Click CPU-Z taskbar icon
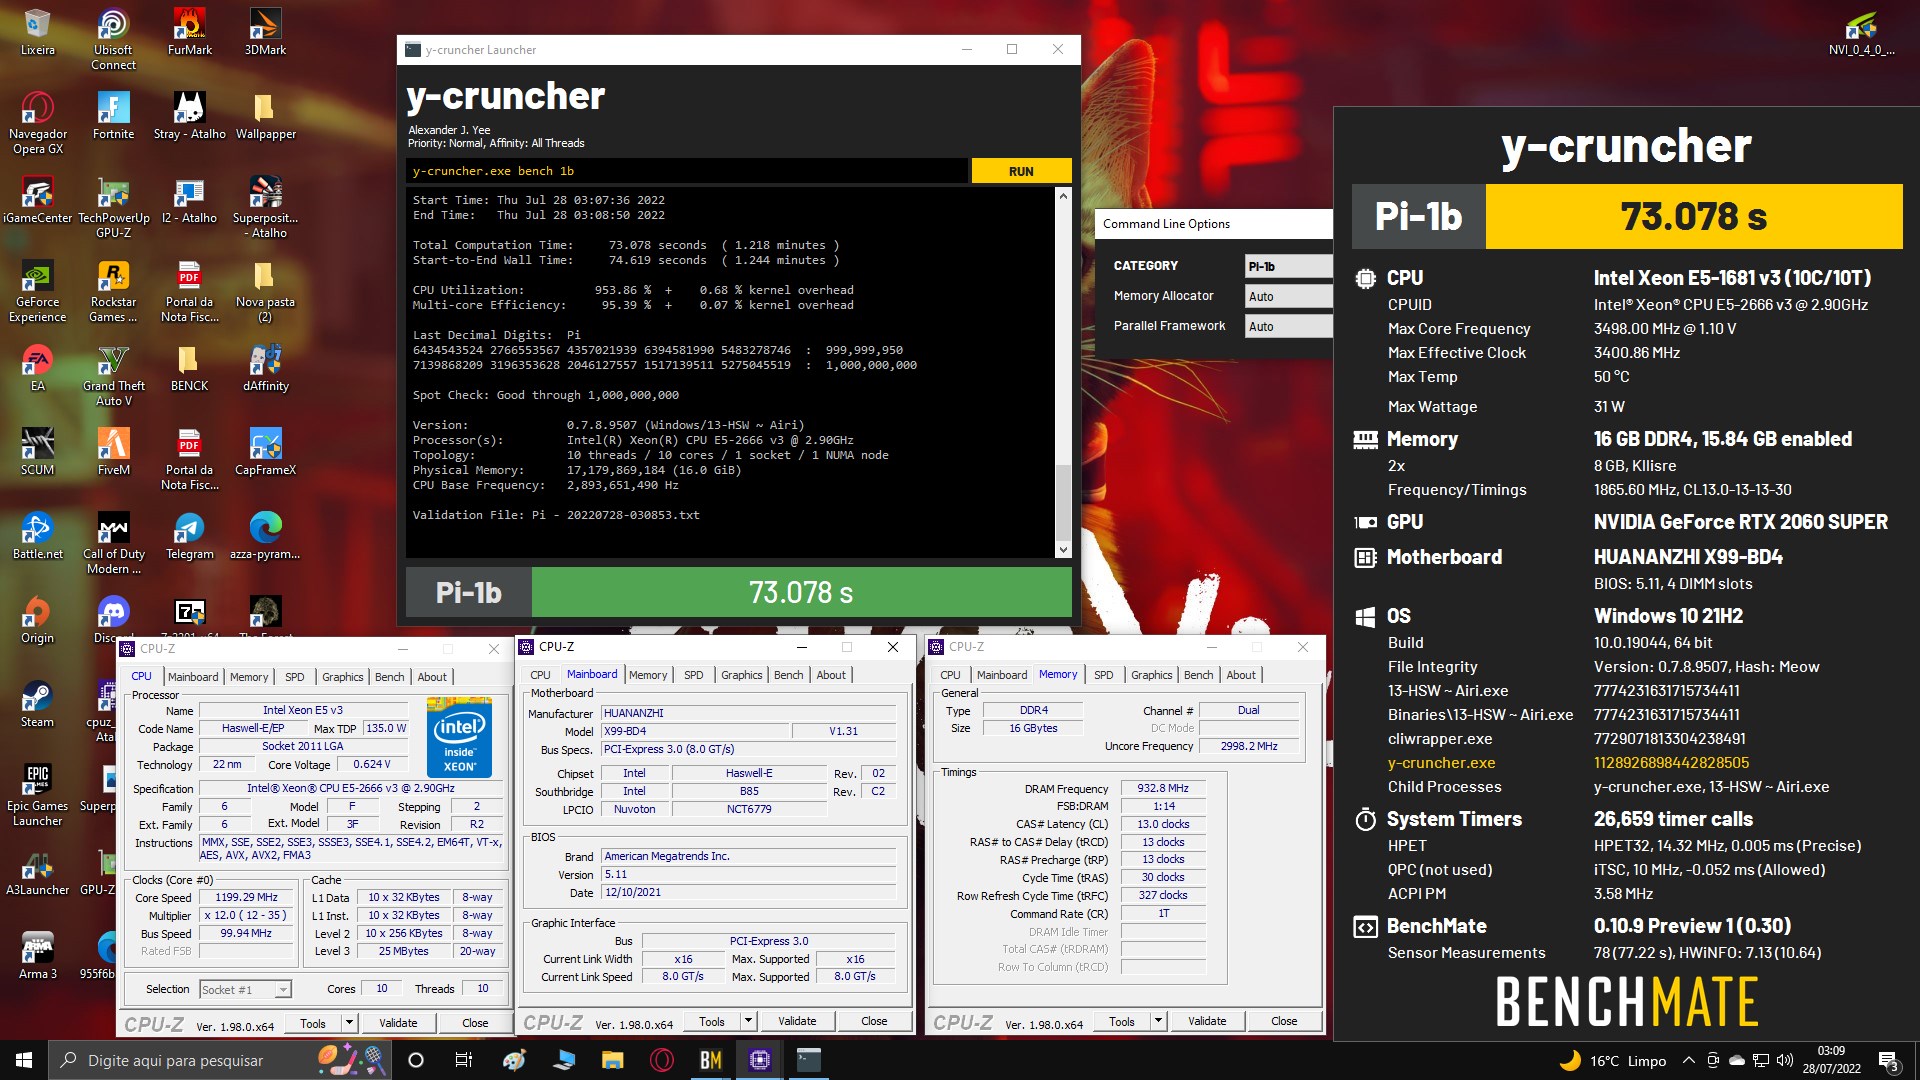 pos(760,1060)
